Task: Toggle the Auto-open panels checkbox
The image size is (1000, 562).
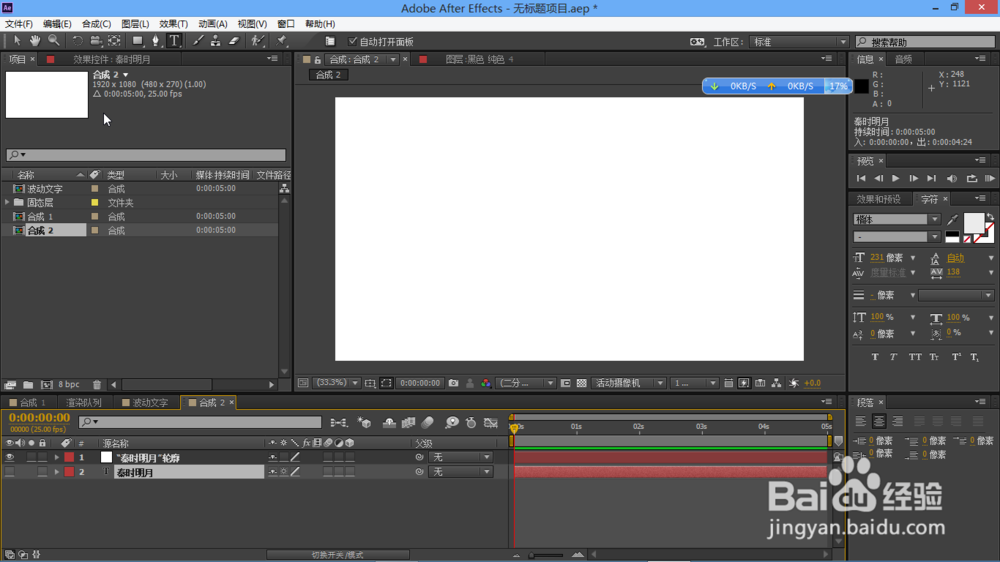Action: [x=353, y=41]
